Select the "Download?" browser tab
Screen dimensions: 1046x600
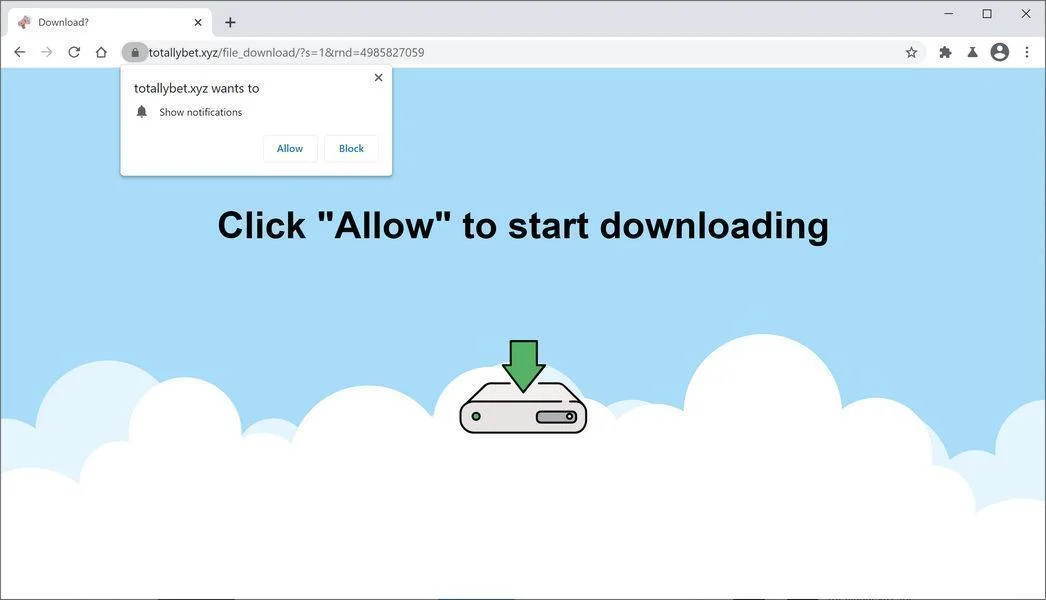[110, 22]
